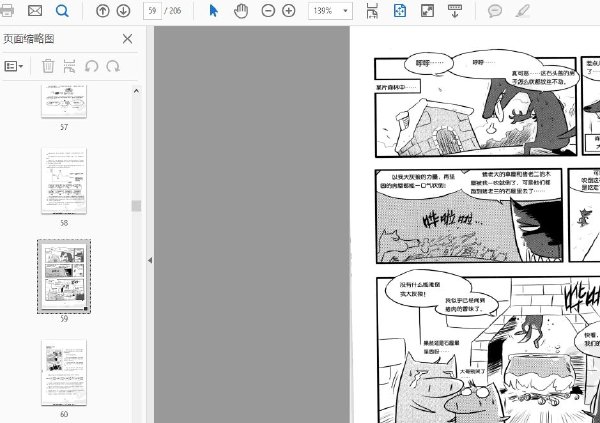The image size is (600, 423).
Task: Collapse the navigation pane with left arrow
Action: coord(150,260)
